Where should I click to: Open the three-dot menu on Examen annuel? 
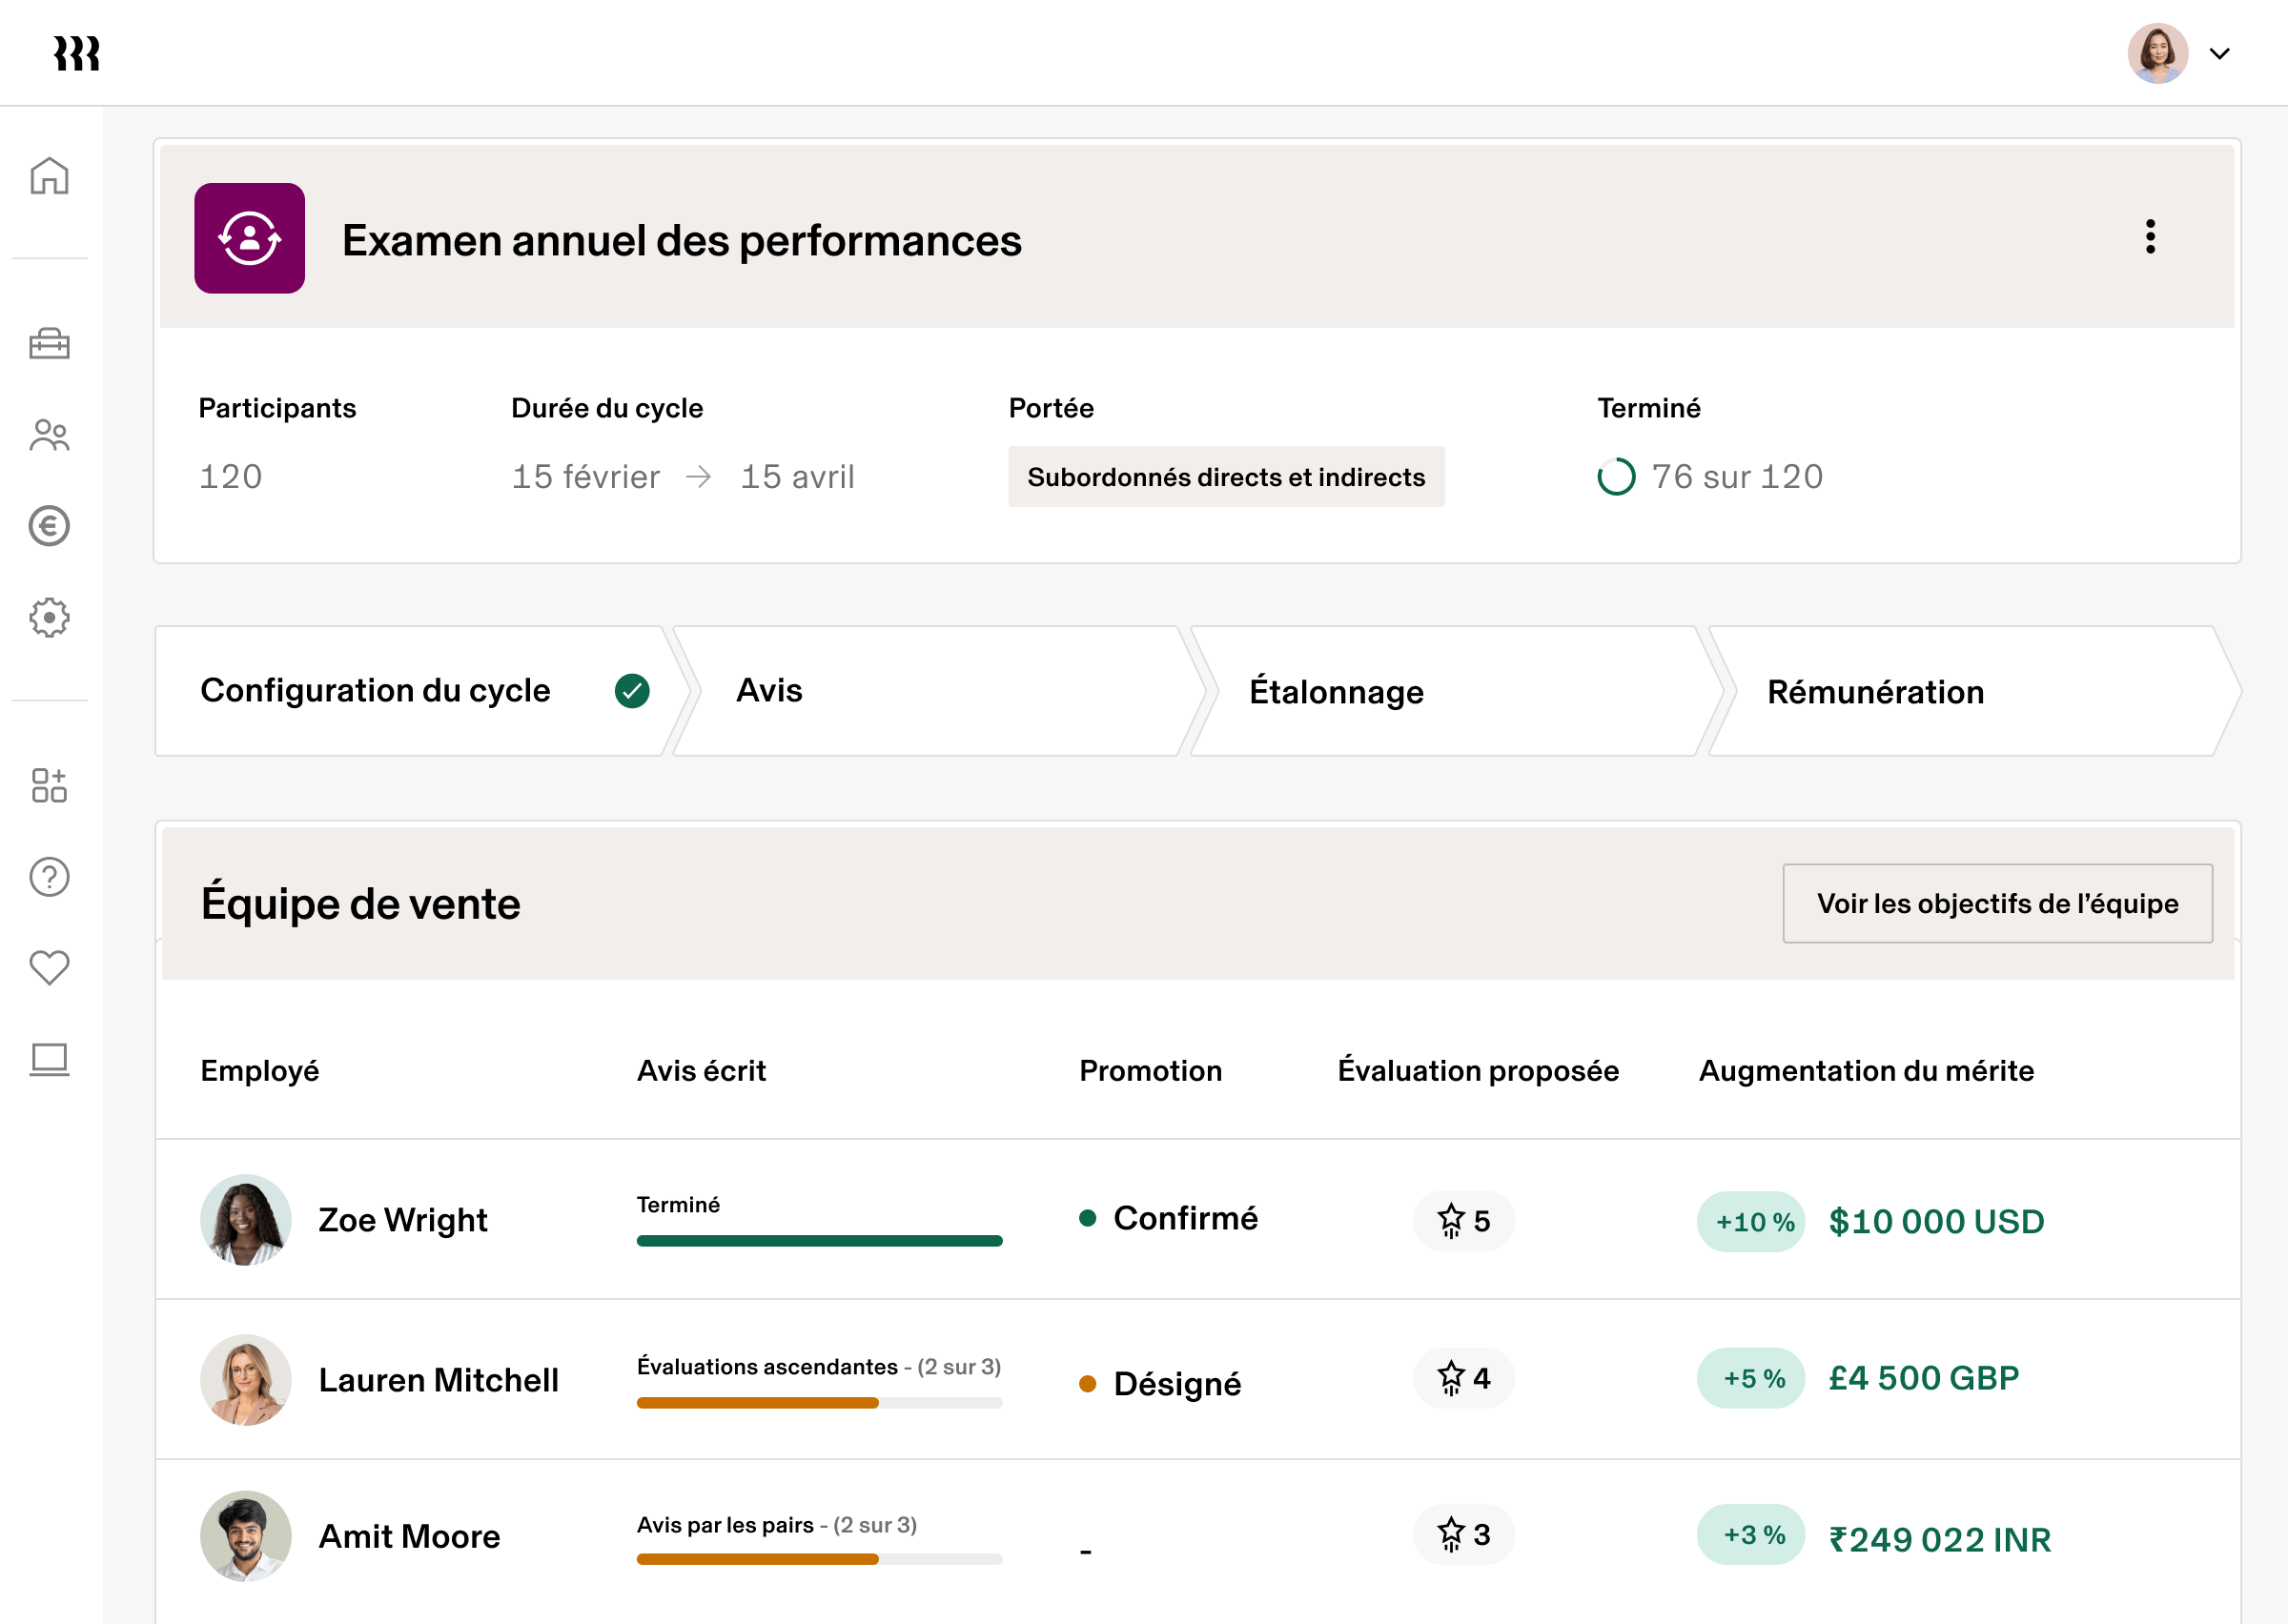2152,238
